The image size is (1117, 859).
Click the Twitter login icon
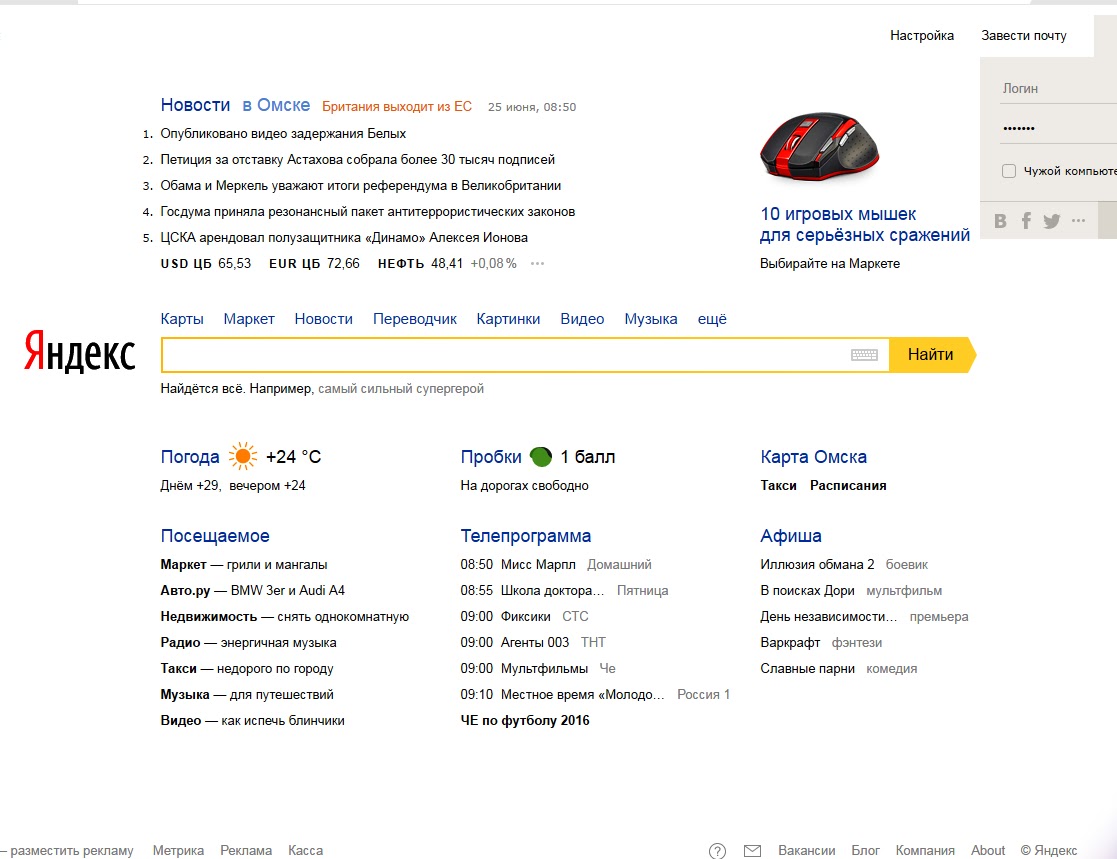click(1051, 221)
